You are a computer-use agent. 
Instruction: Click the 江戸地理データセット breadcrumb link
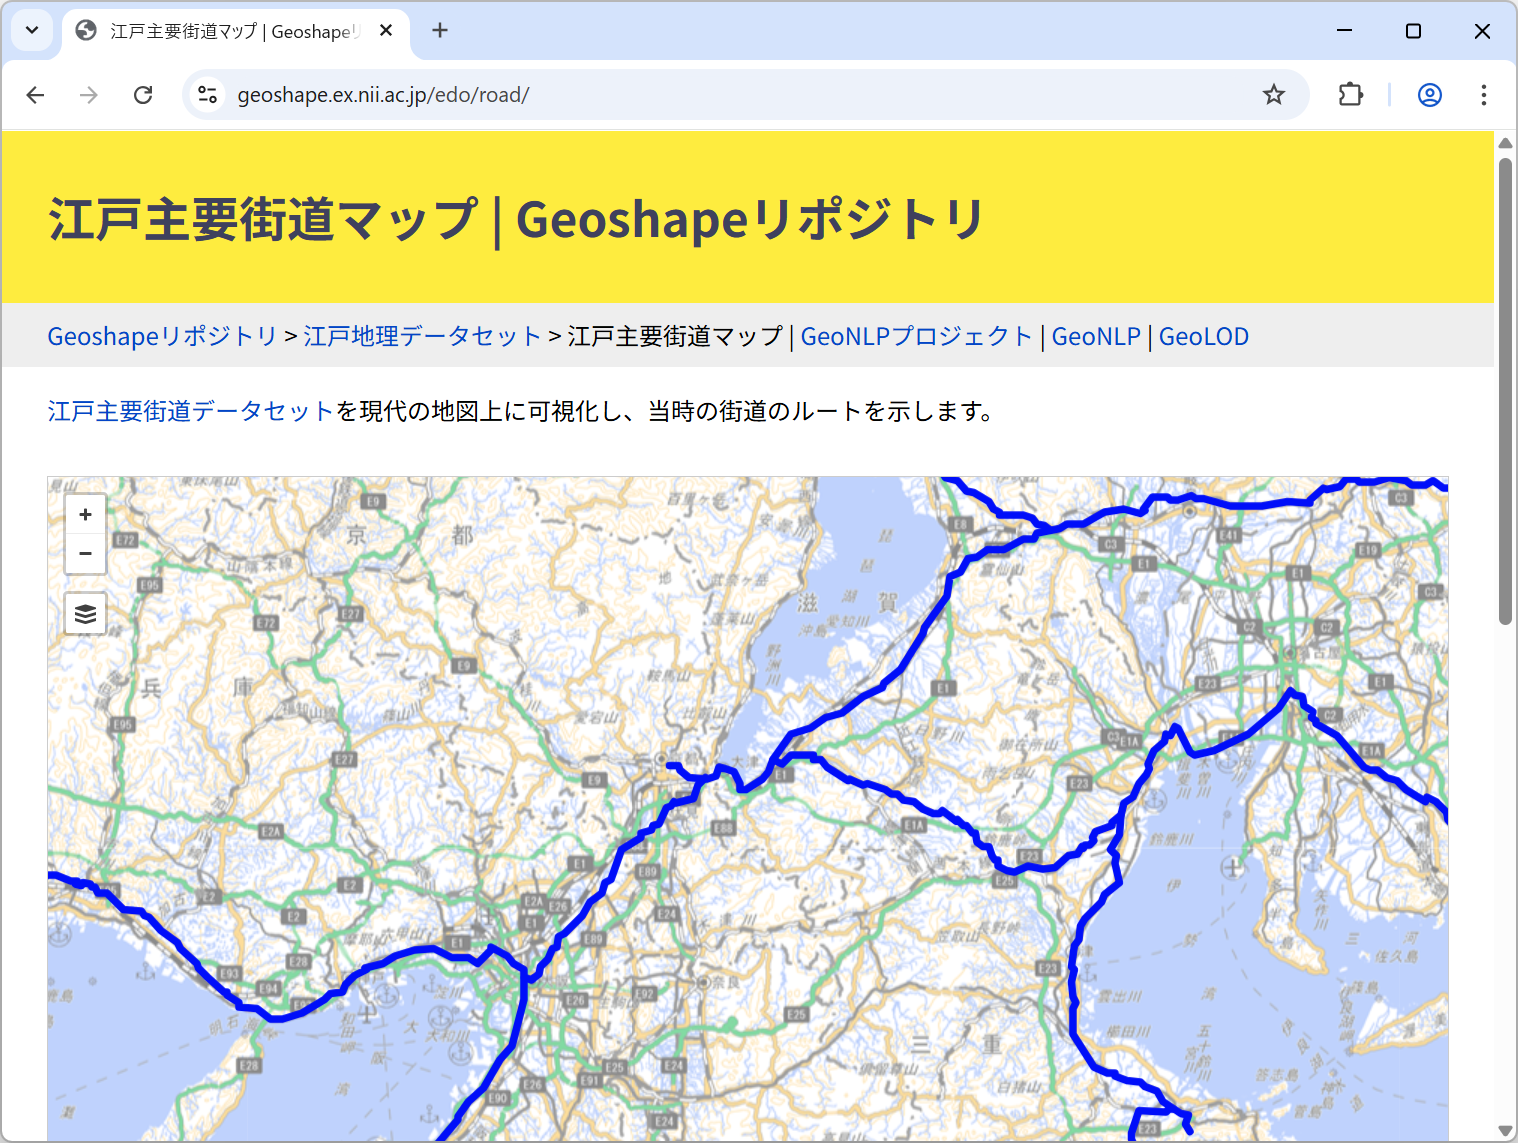tap(422, 336)
